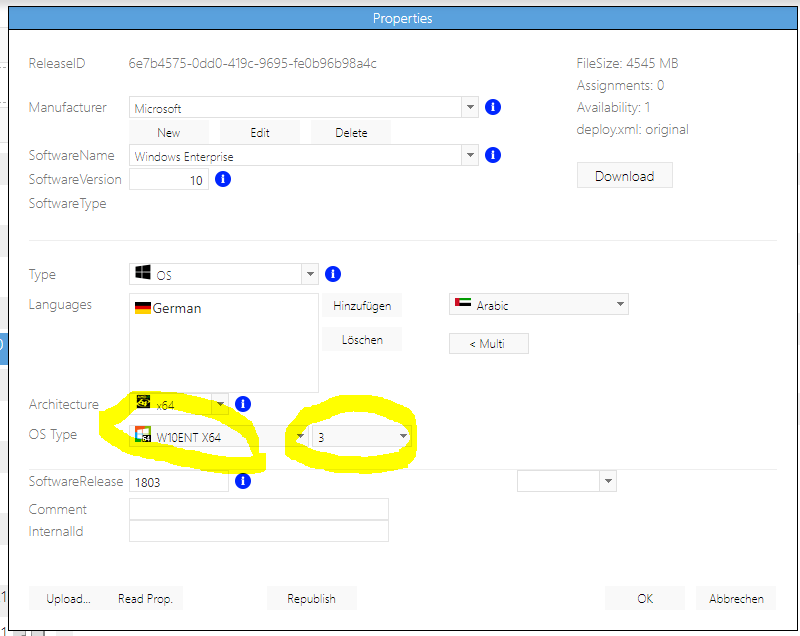
Task: Confirm with the OK button
Action: (645, 598)
